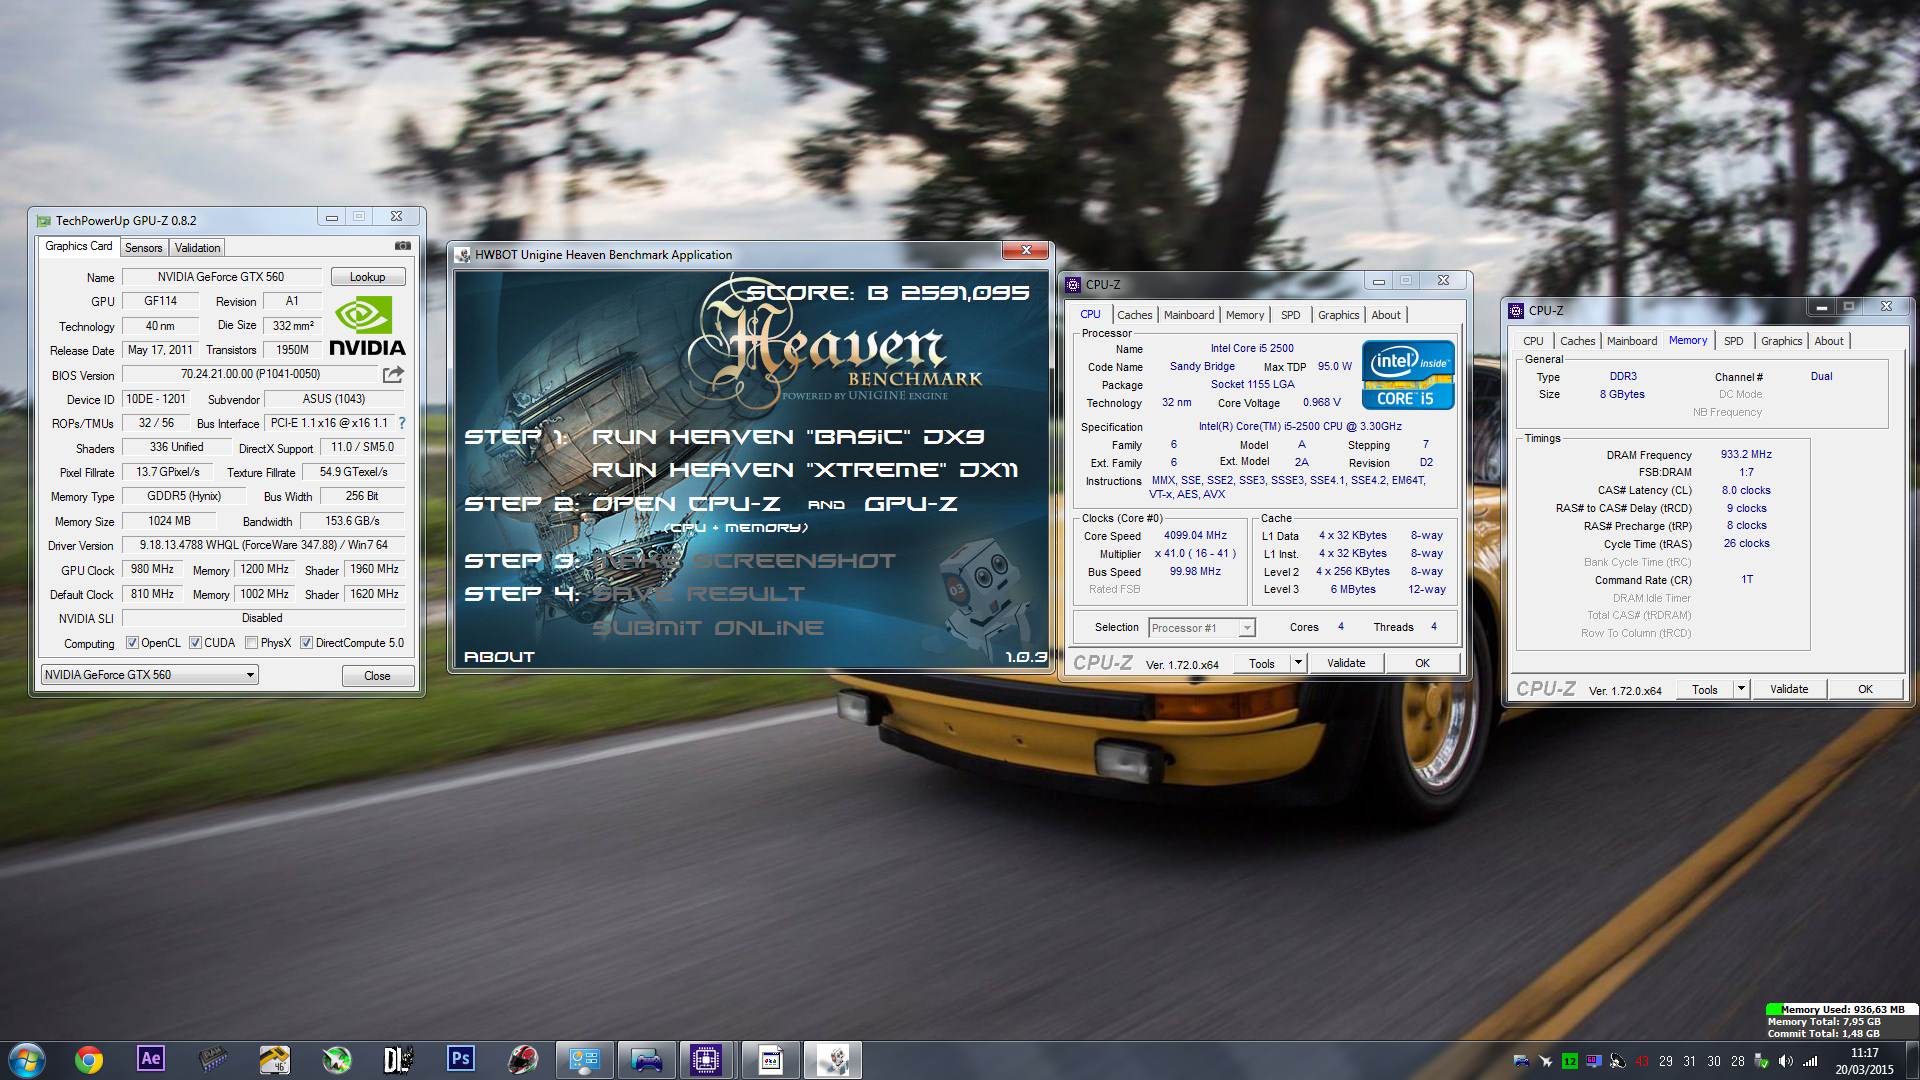Click the airplane icon in the system tray

pos(1546,1061)
